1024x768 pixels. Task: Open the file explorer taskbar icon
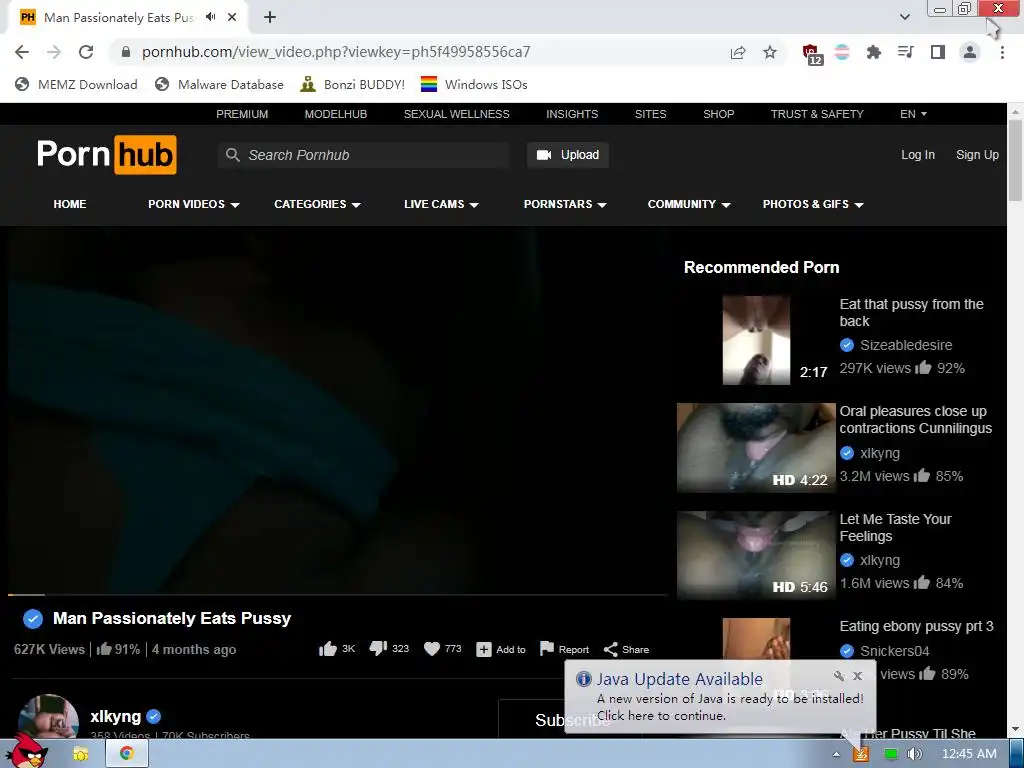(x=81, y=754)
